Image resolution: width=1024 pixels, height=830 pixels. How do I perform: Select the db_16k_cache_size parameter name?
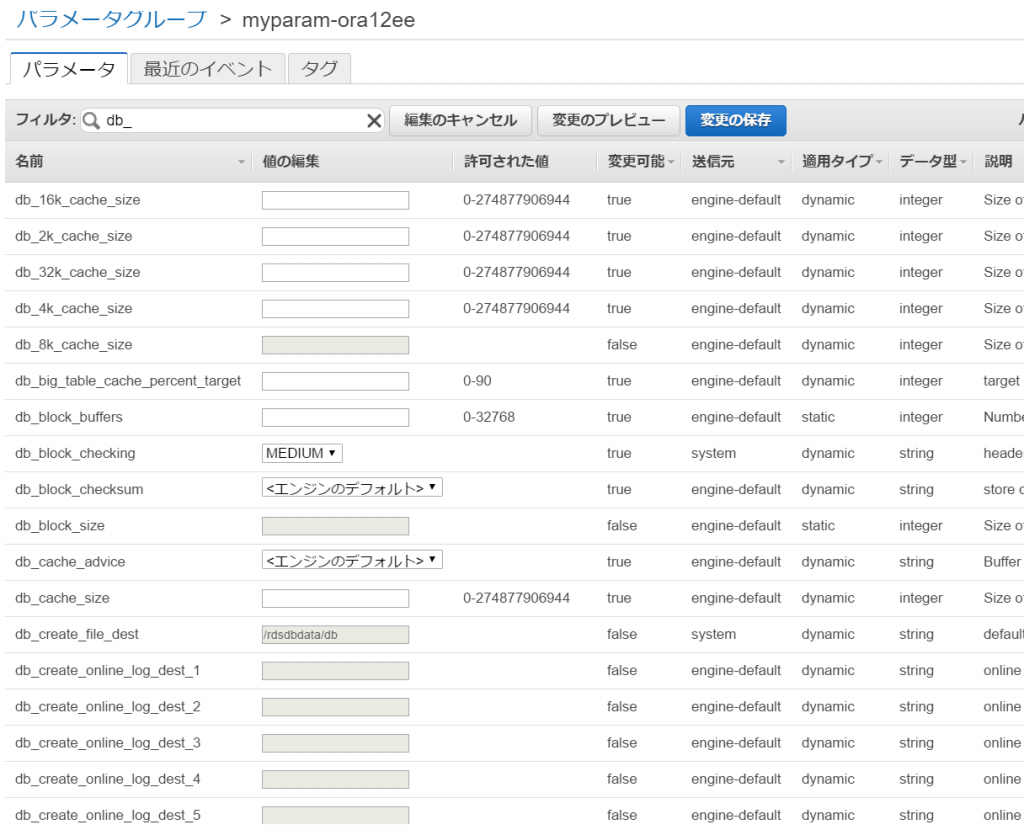pyautogui.click(x=78, y=200)
